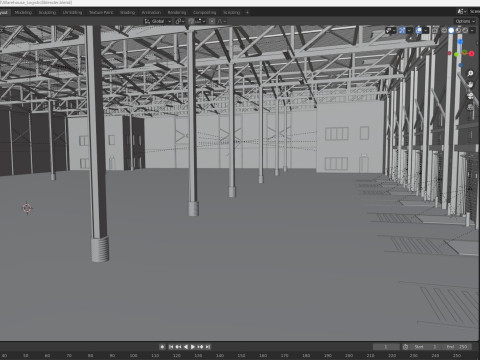The width and height of the screenshot is (480, 360).
Task: Open the Compositing workspace tab
Action: point(204,12)
